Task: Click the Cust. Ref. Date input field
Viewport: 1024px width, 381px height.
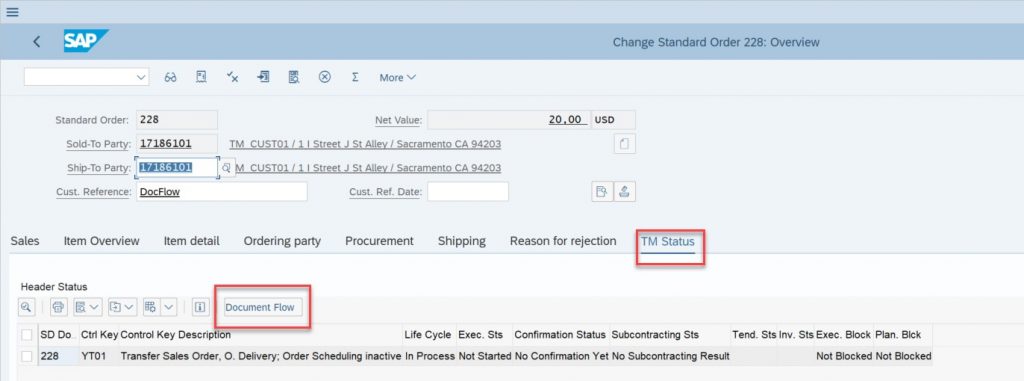Action: (x=468, y=191)
